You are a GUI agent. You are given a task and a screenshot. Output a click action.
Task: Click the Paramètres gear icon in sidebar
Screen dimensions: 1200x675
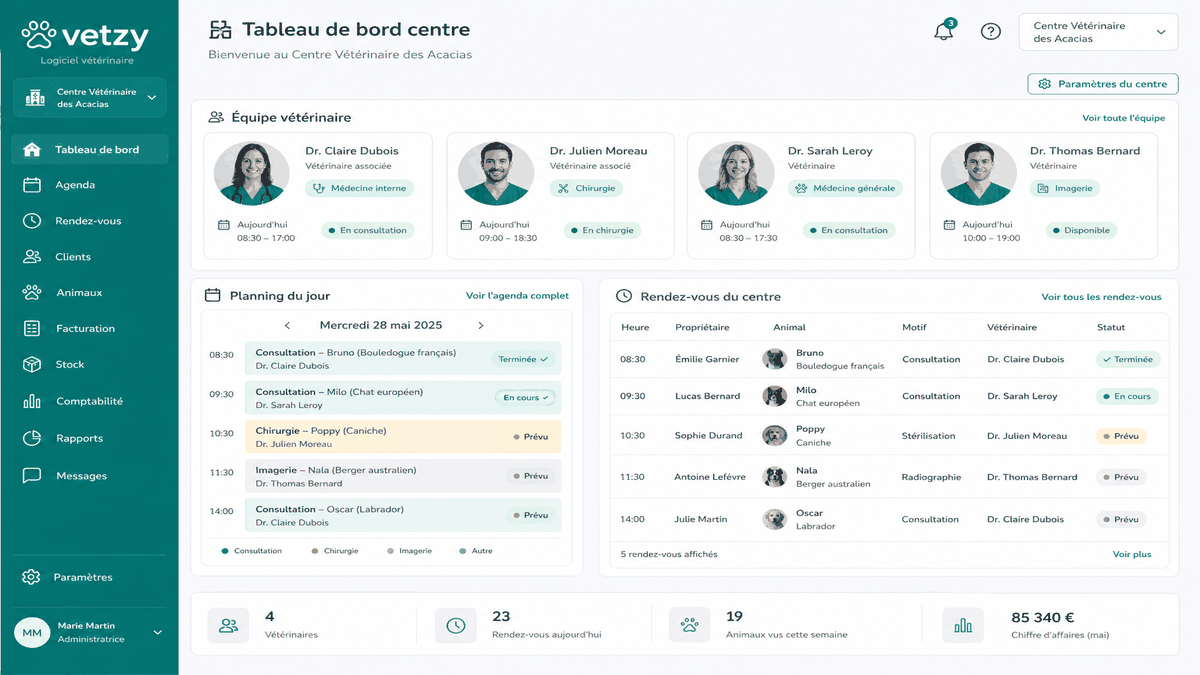coord(32,577)
